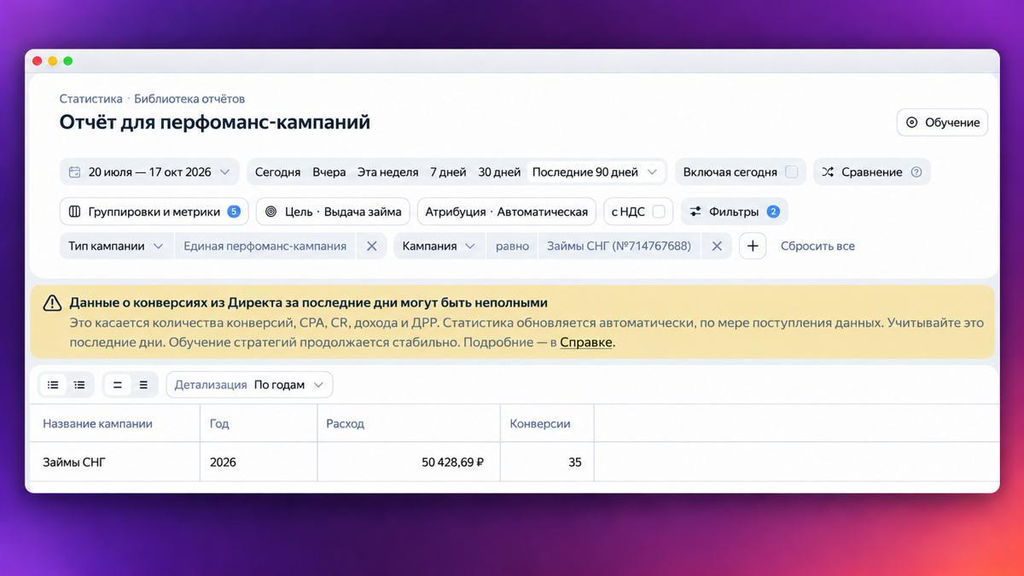Choose the 30 дней period
The image size is (1024, 576).
coord(499,172)
